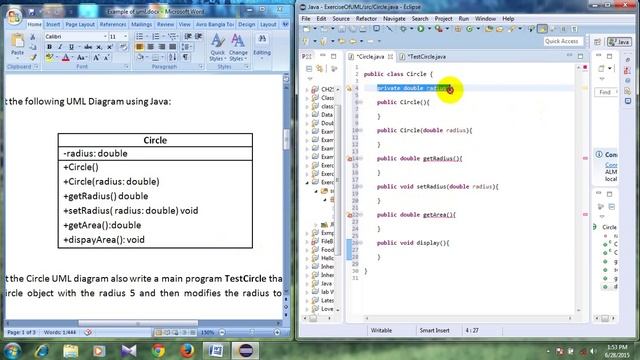This screenshot has height=360, width=640.
Task: Click the Open Perspective icon in Eclipse
Action: click(x=597, y=42)
